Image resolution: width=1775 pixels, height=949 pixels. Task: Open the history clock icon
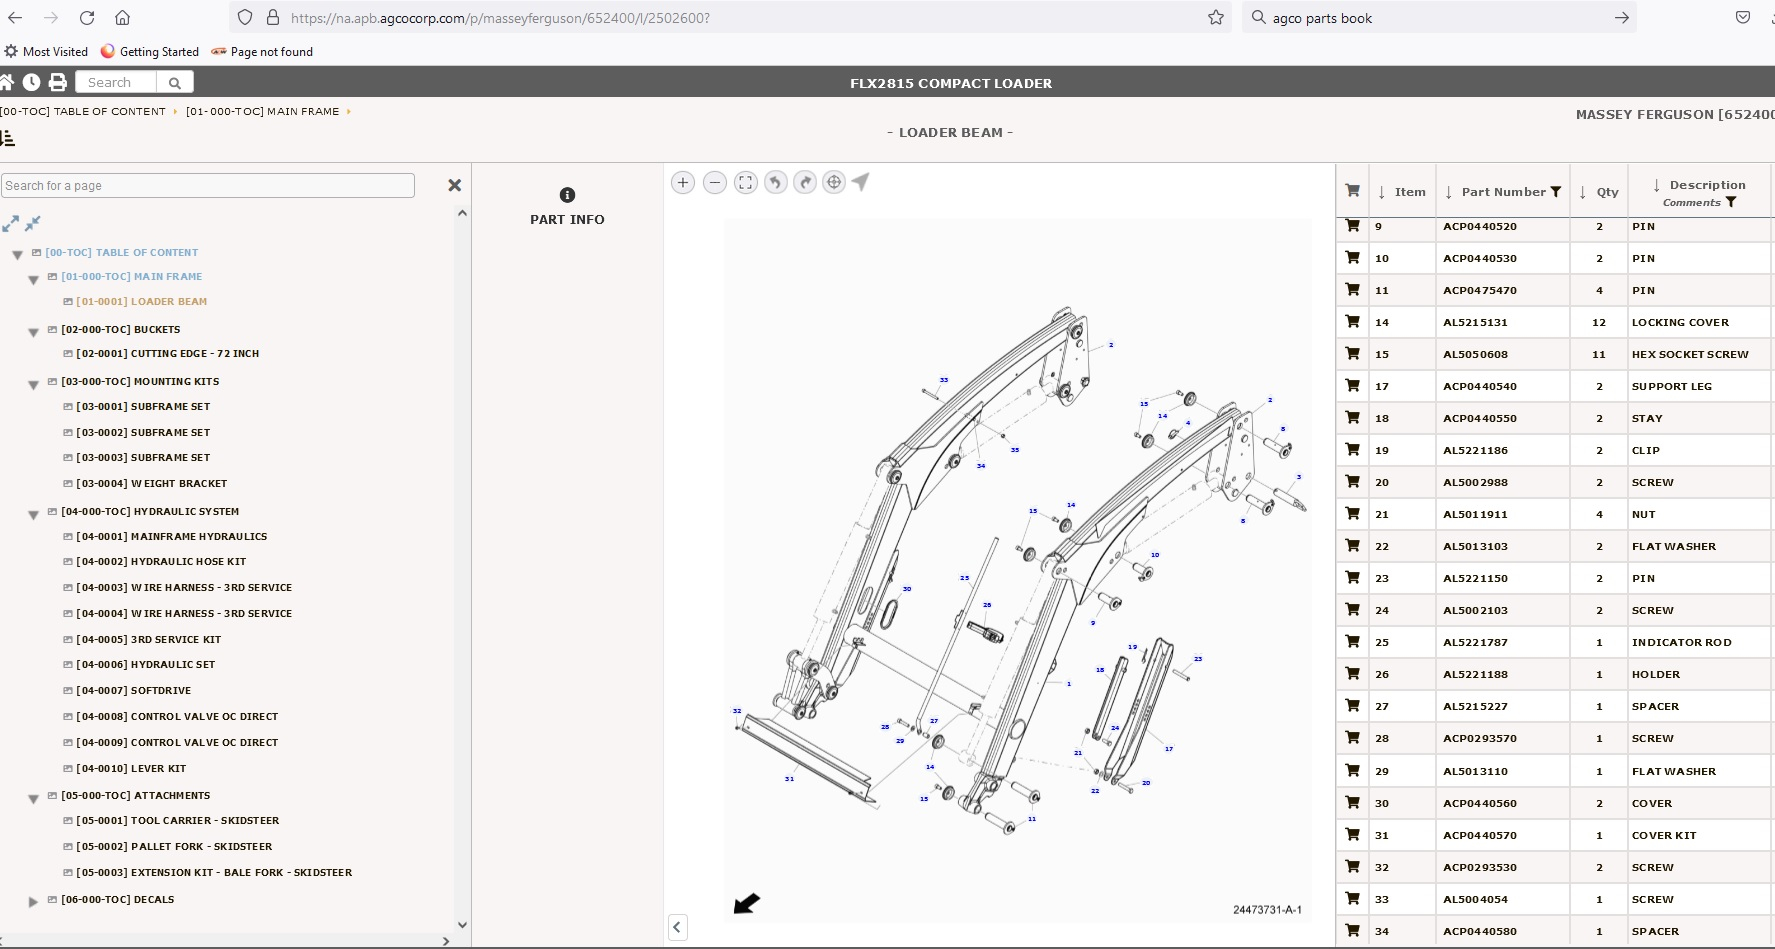[x=32, y=82]
